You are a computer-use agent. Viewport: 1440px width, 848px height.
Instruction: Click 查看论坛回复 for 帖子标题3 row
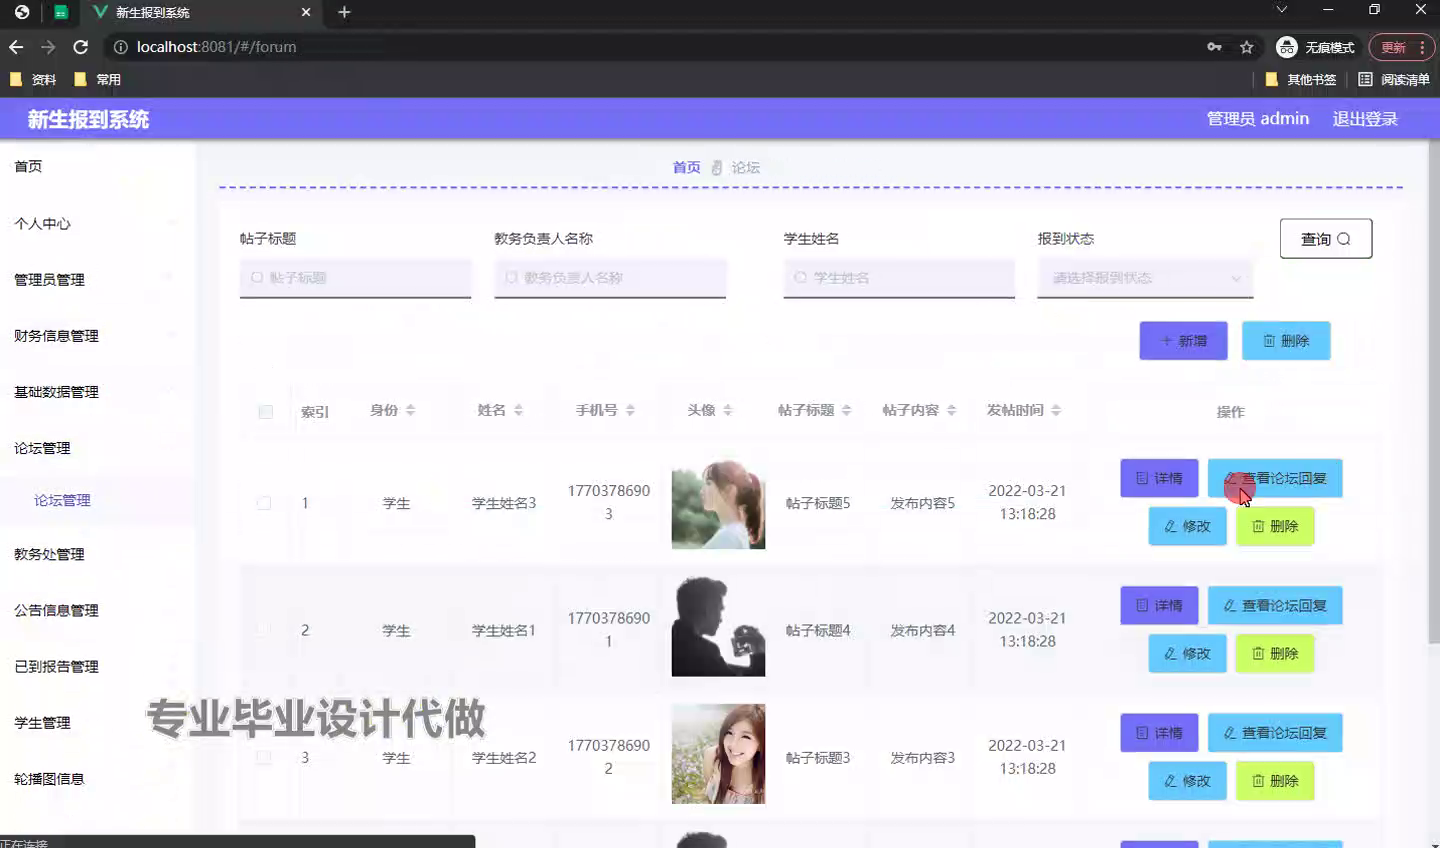[x=1275, y=733]
